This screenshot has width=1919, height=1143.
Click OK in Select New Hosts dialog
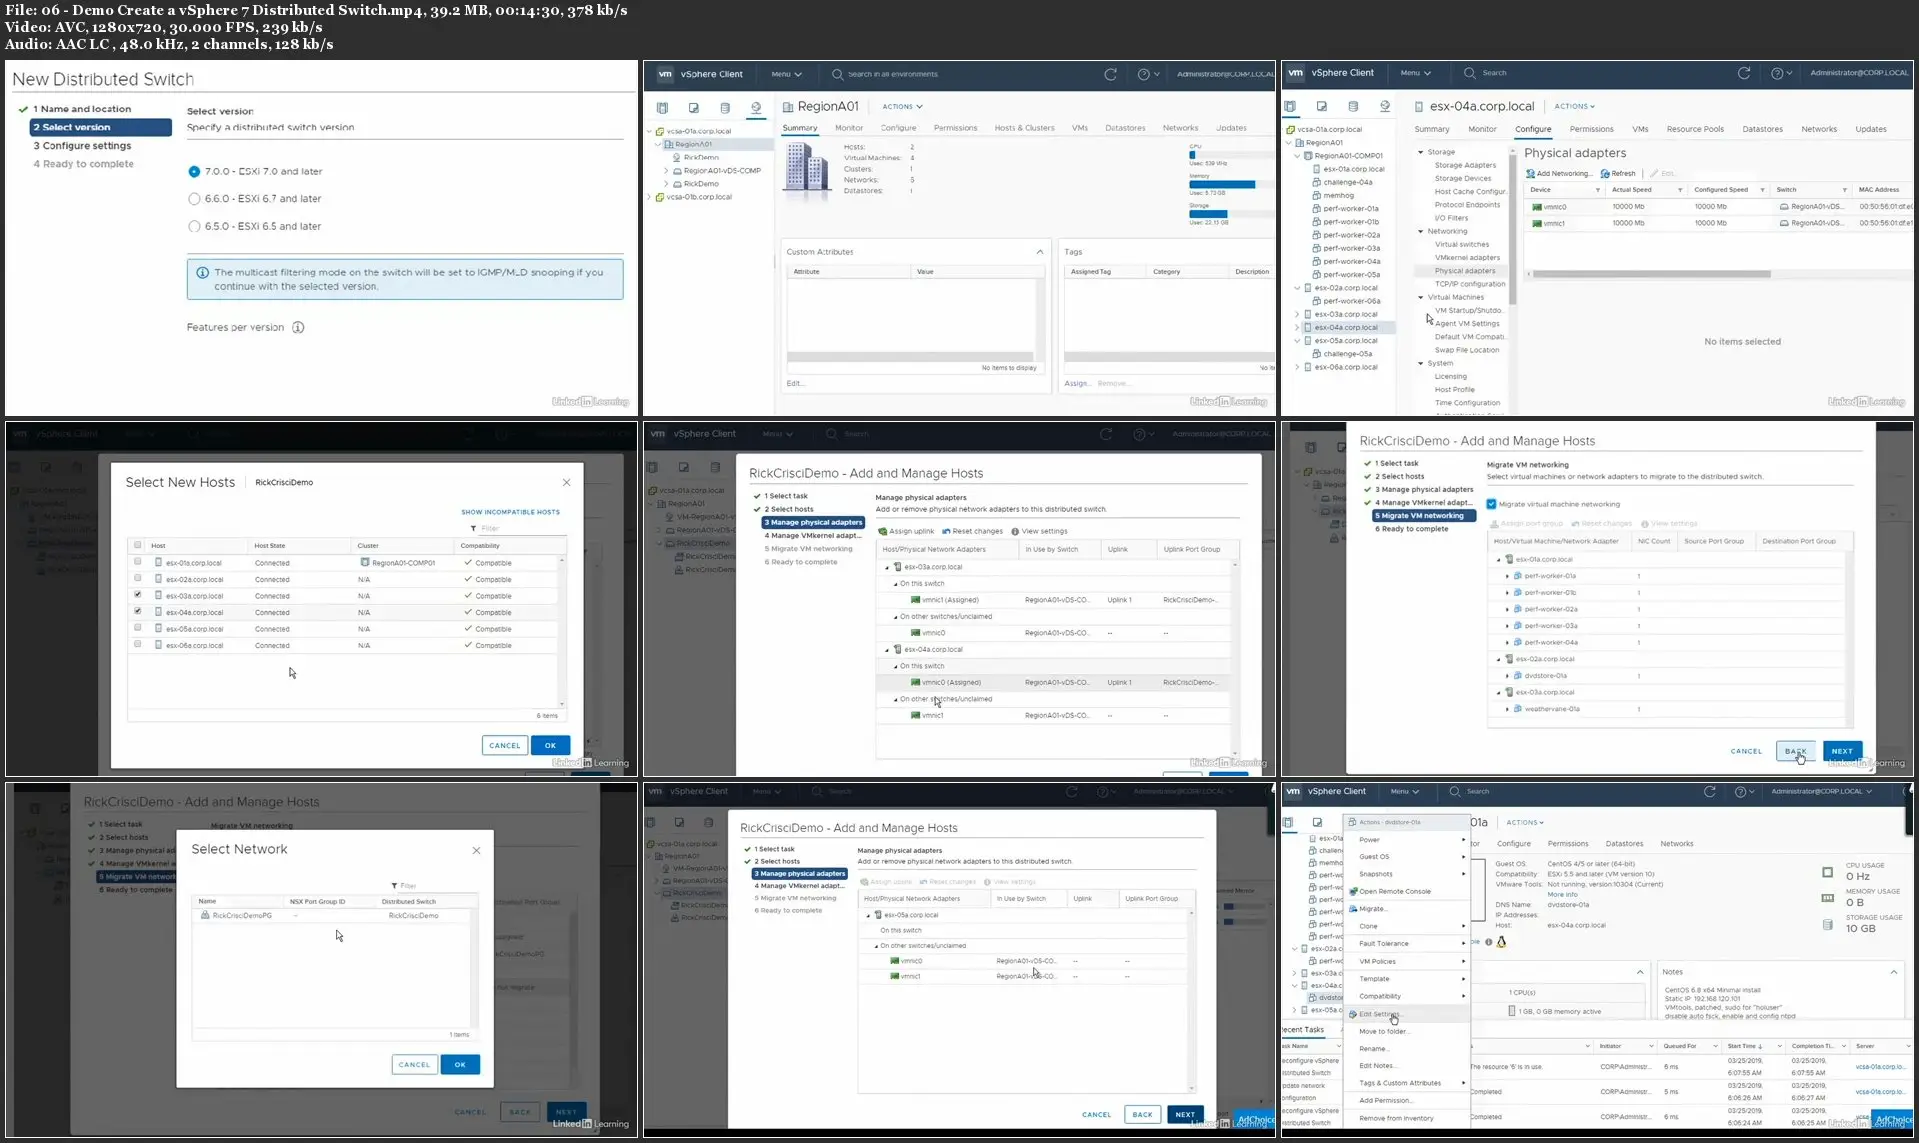[550, 745]
